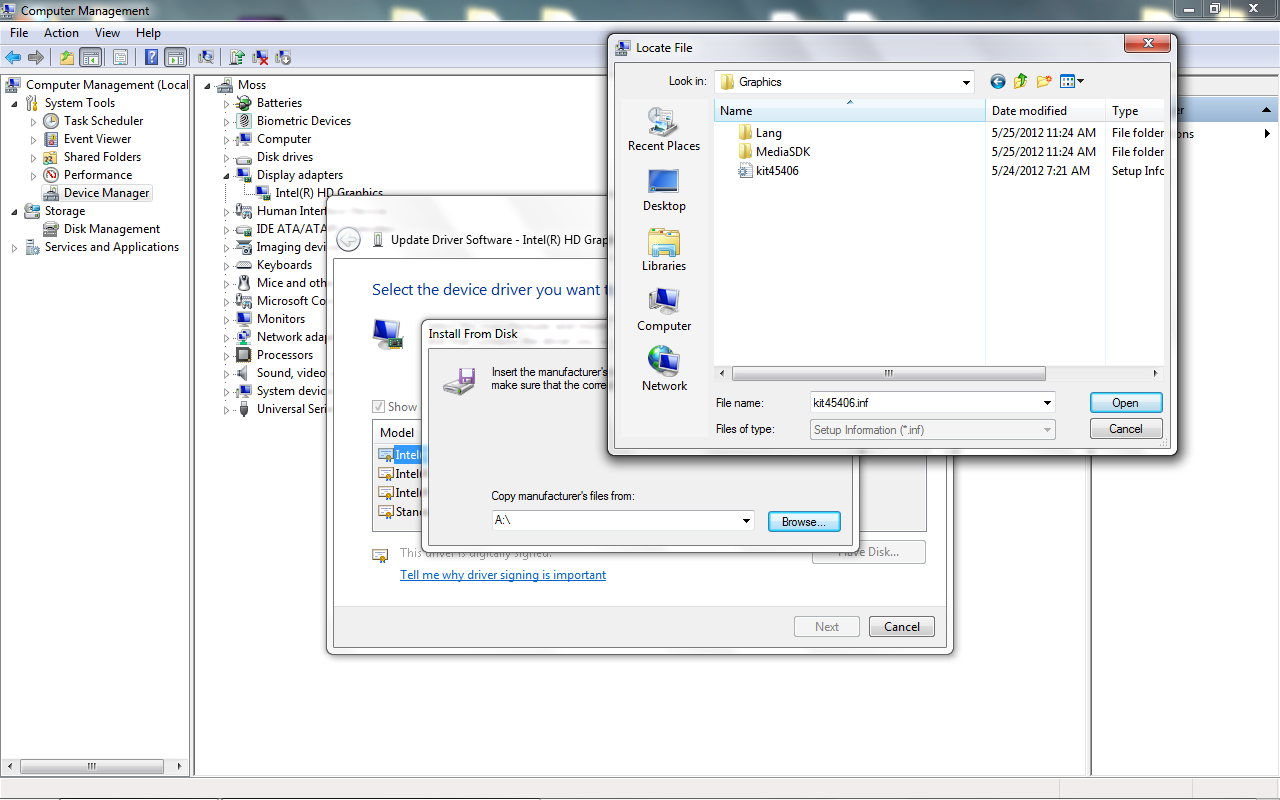The image size is (1280, 800).
Task: Click Computer icon in places bar
Action: coord(664,310)
